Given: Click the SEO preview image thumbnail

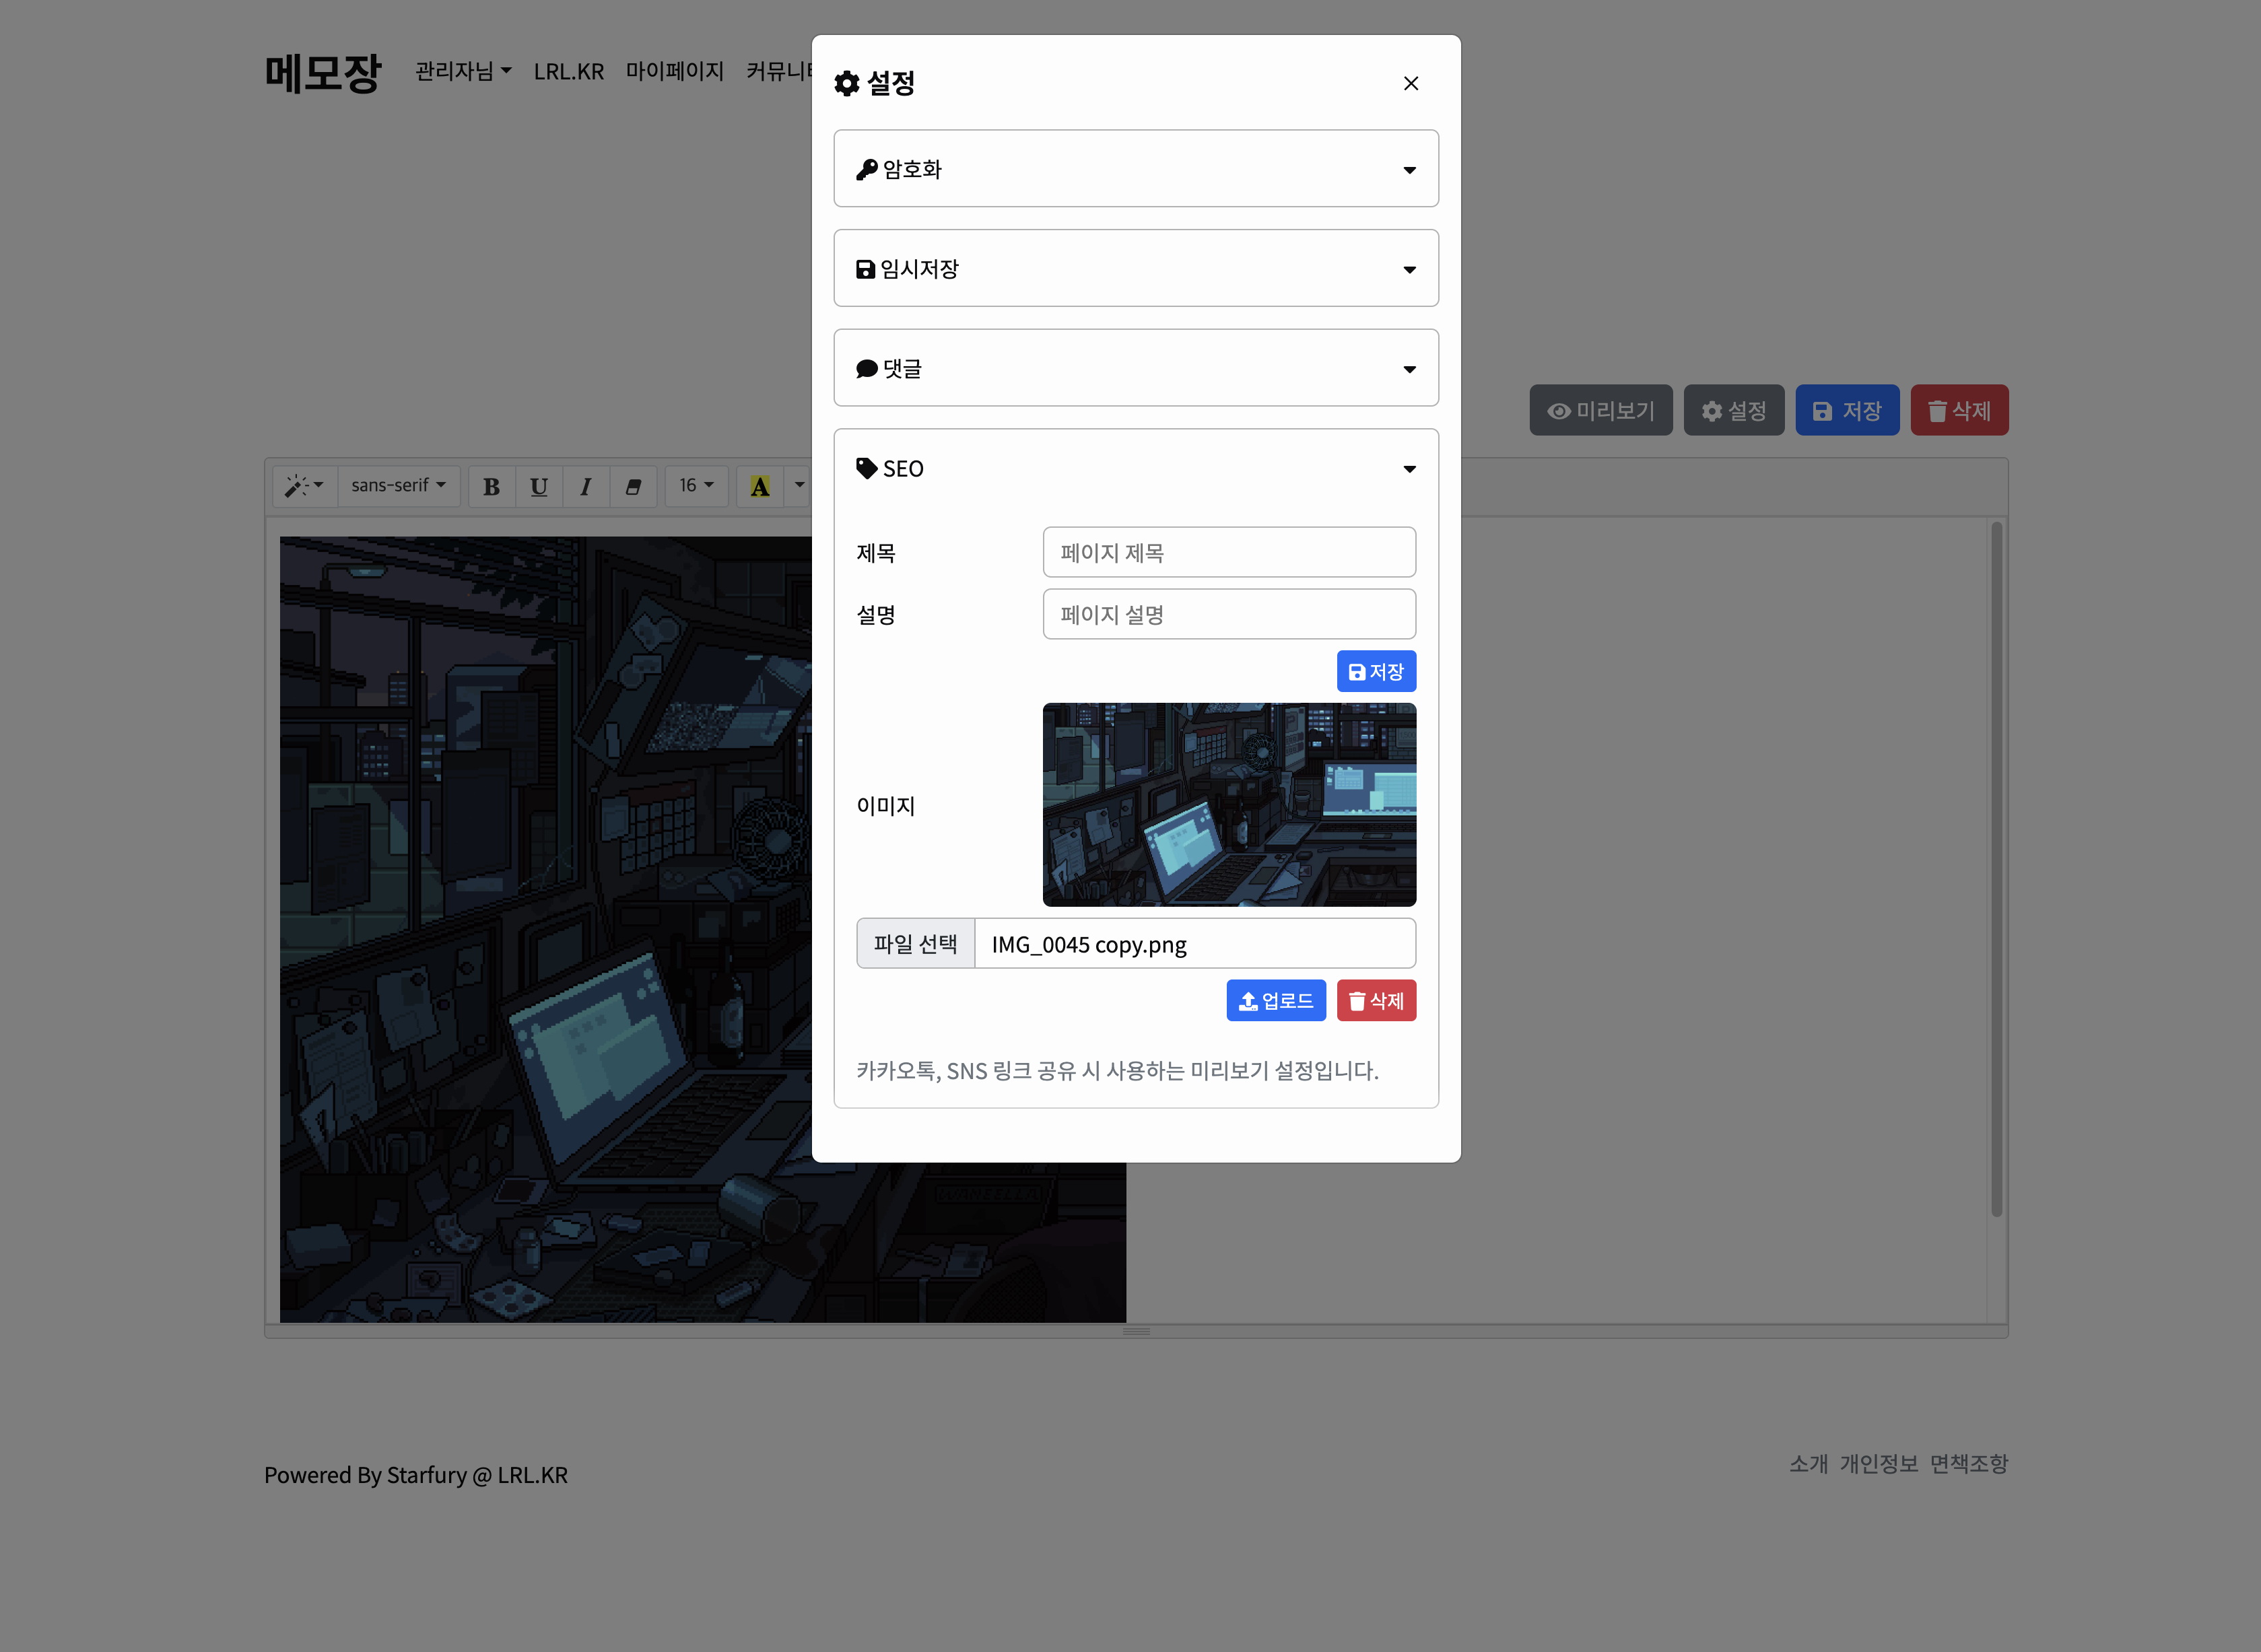Looking at the screenshot, I should 1228,804.
